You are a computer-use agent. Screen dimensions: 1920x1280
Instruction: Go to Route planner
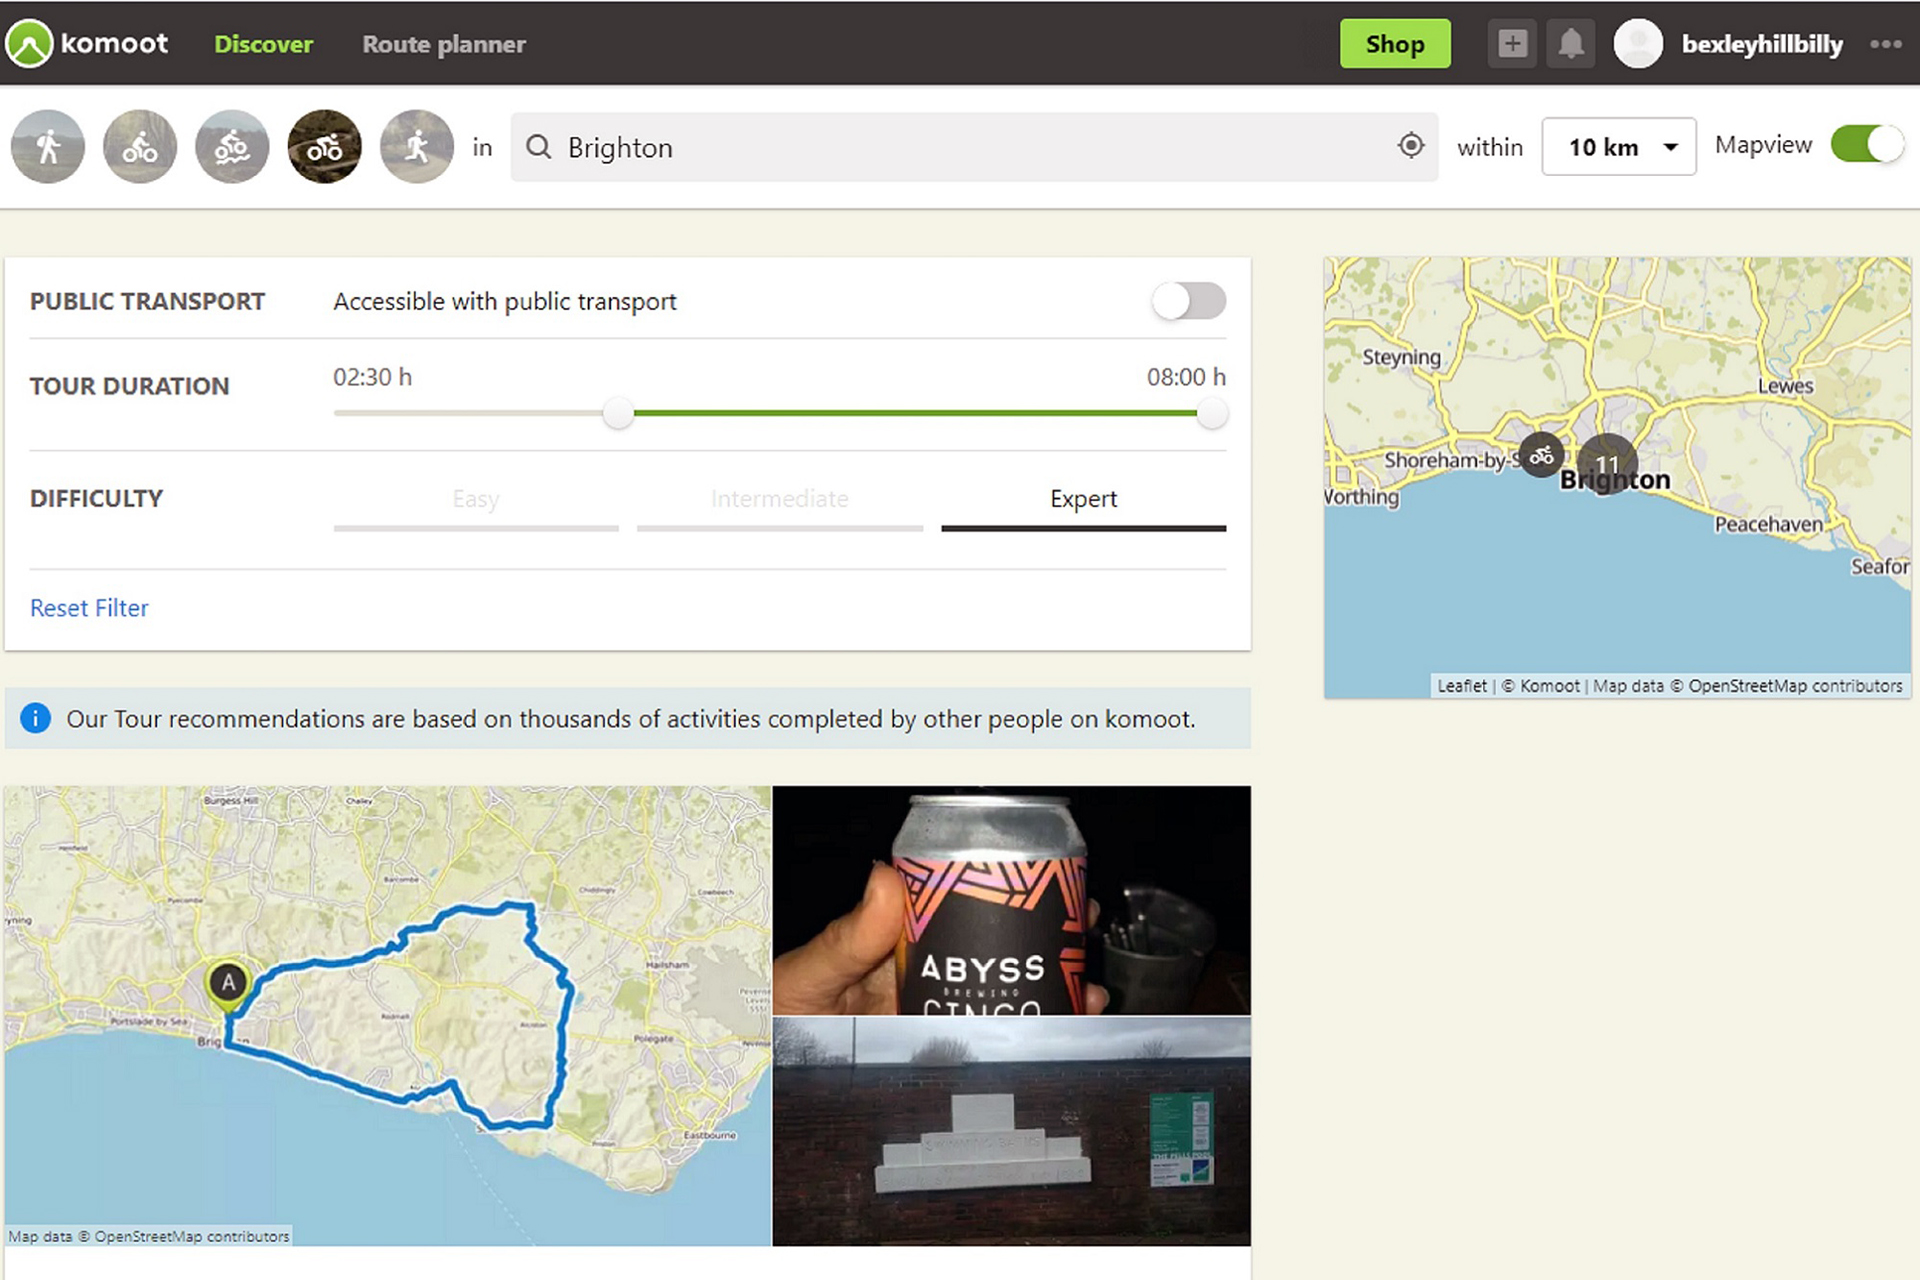pos(443,44)
